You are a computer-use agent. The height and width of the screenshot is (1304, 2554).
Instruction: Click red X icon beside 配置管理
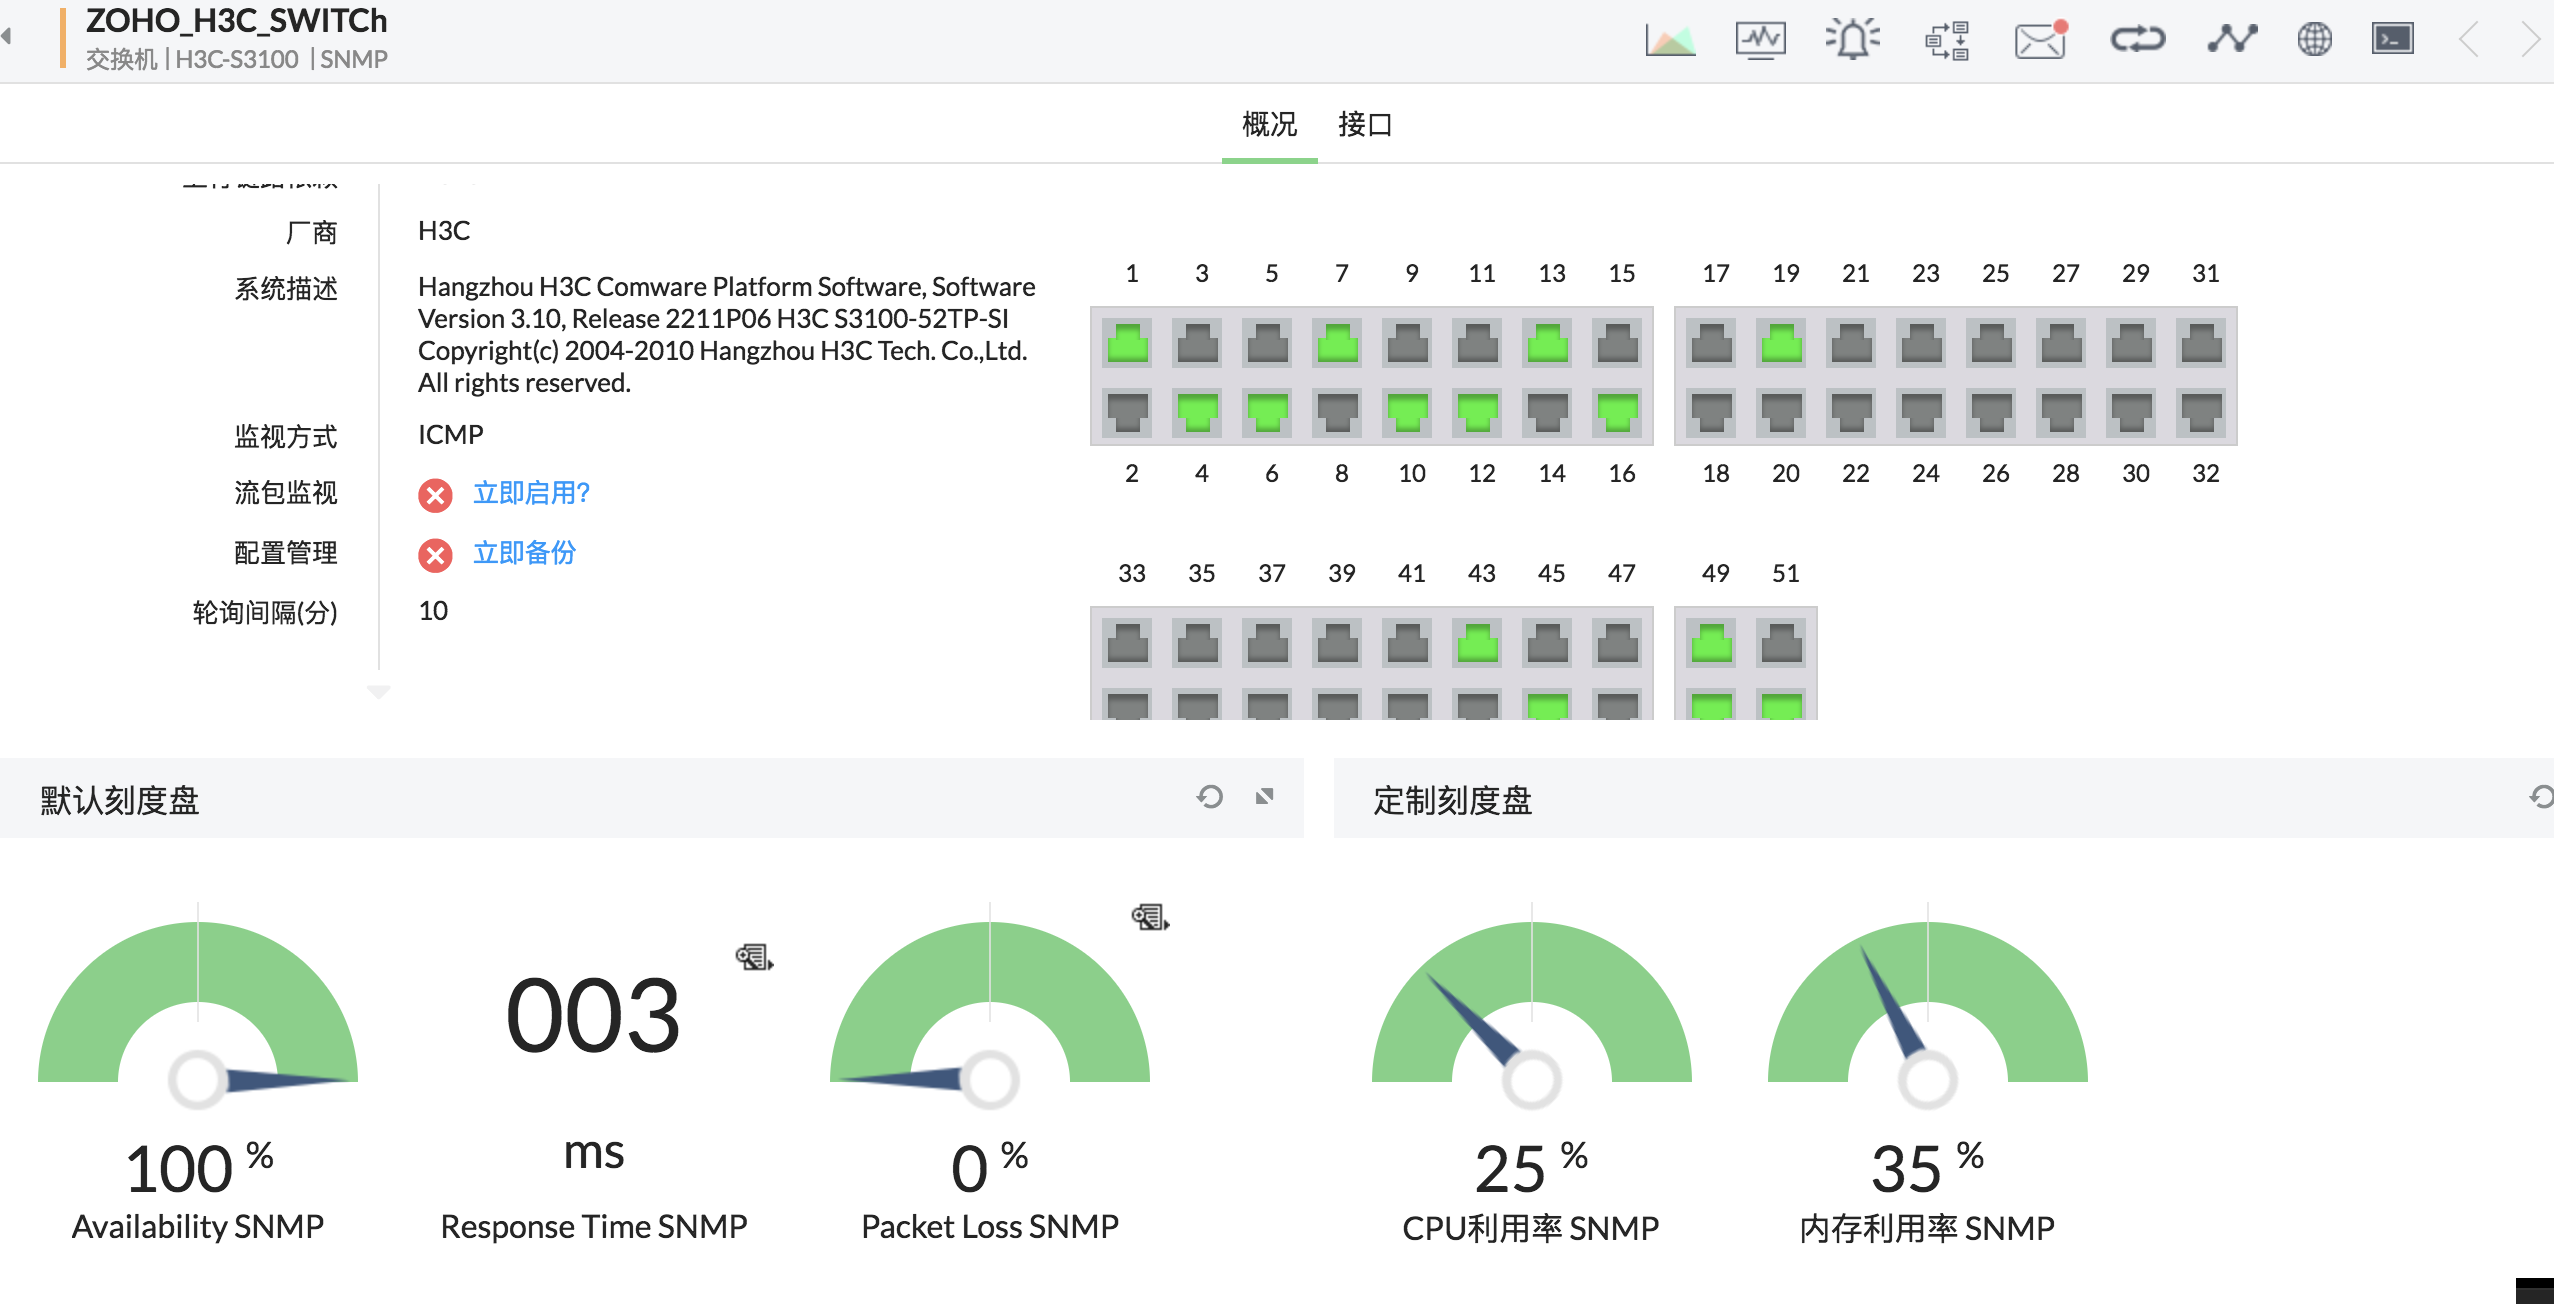pyautogui.click(x=435, y=555)
